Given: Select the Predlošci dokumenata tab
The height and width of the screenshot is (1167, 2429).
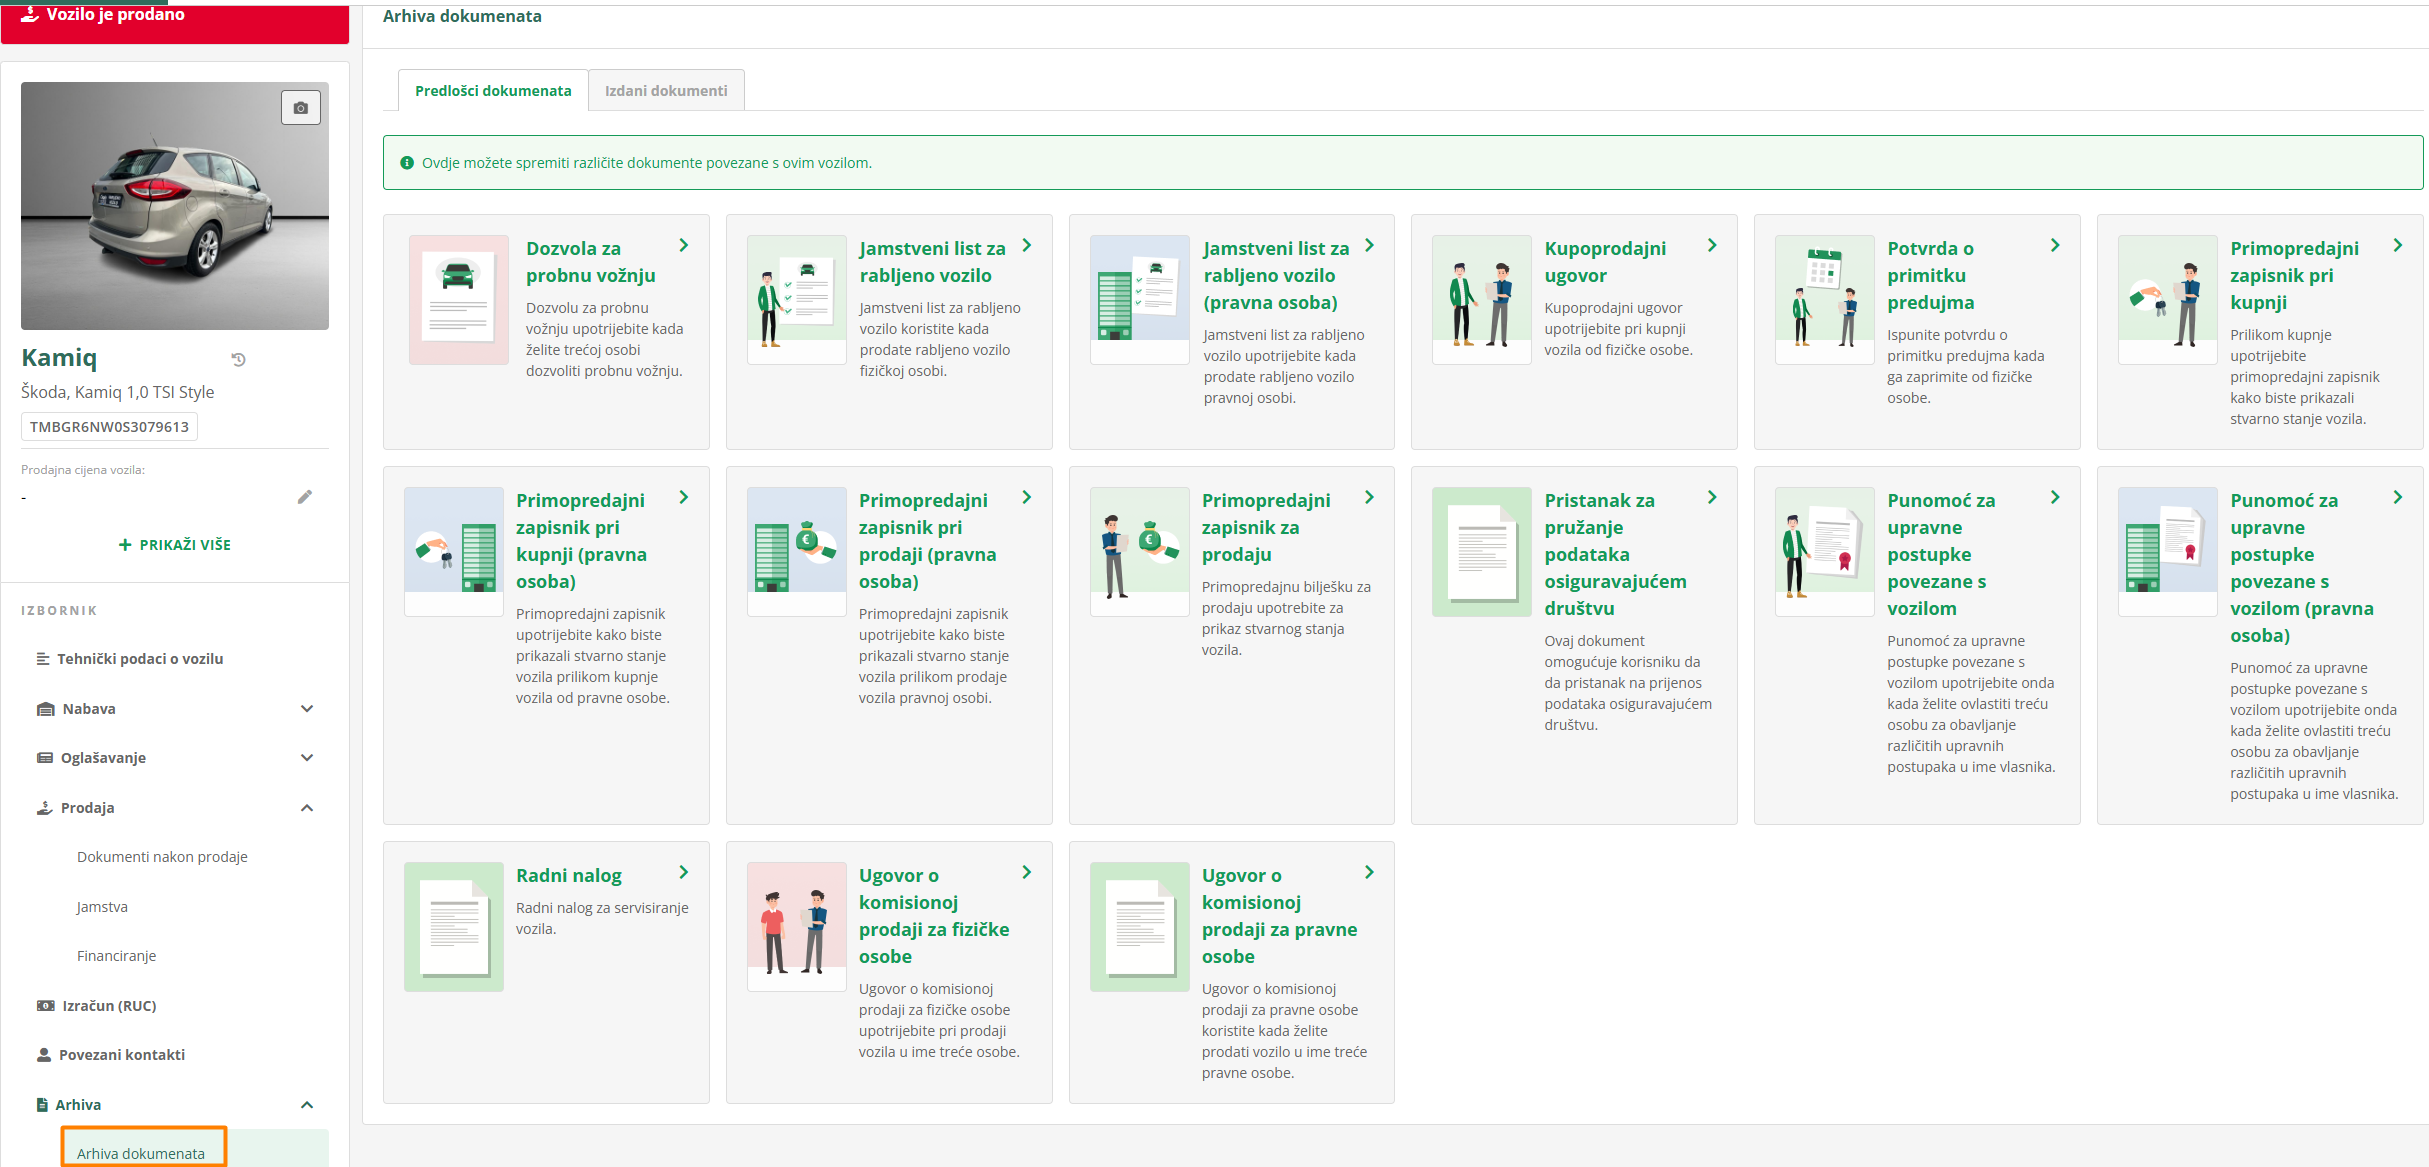Looking at the screenshot, I should pyautogui.click(x=493, y=91).
